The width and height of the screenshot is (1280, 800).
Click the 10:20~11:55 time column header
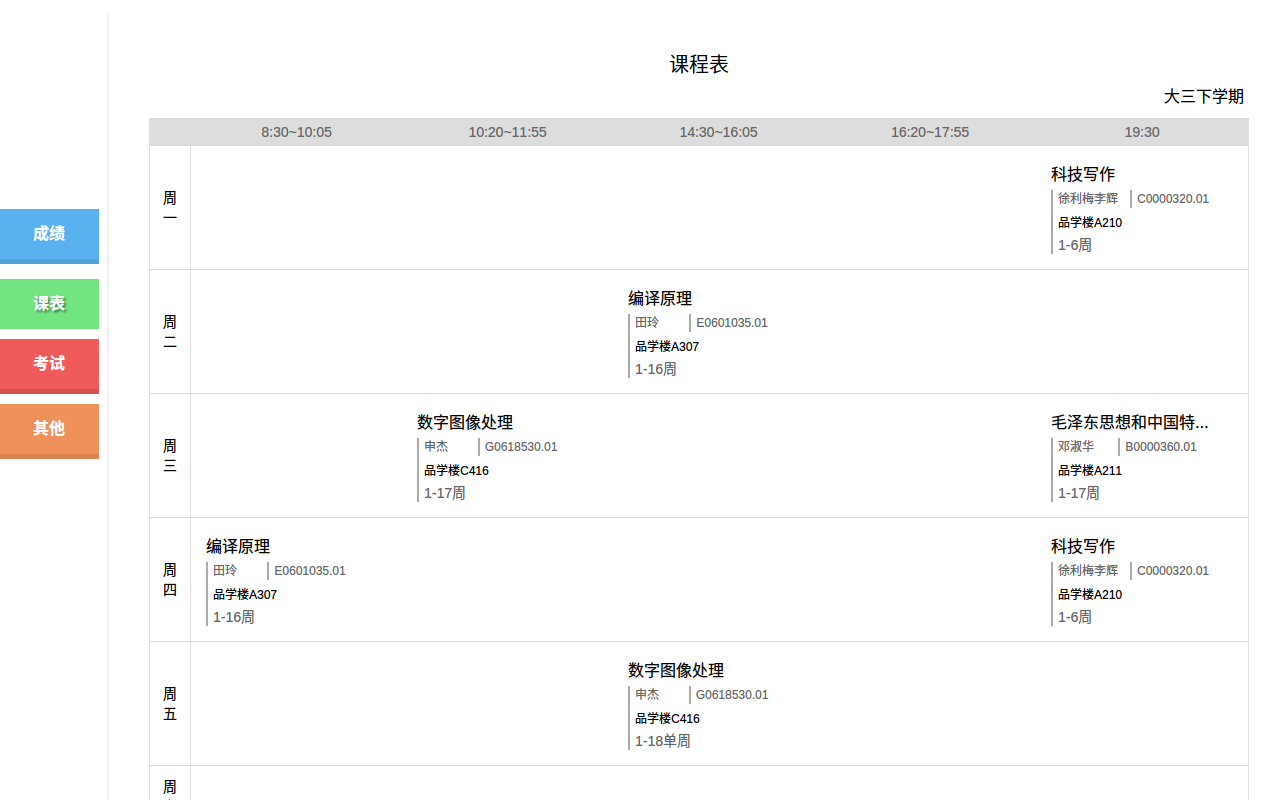[508, 132]
